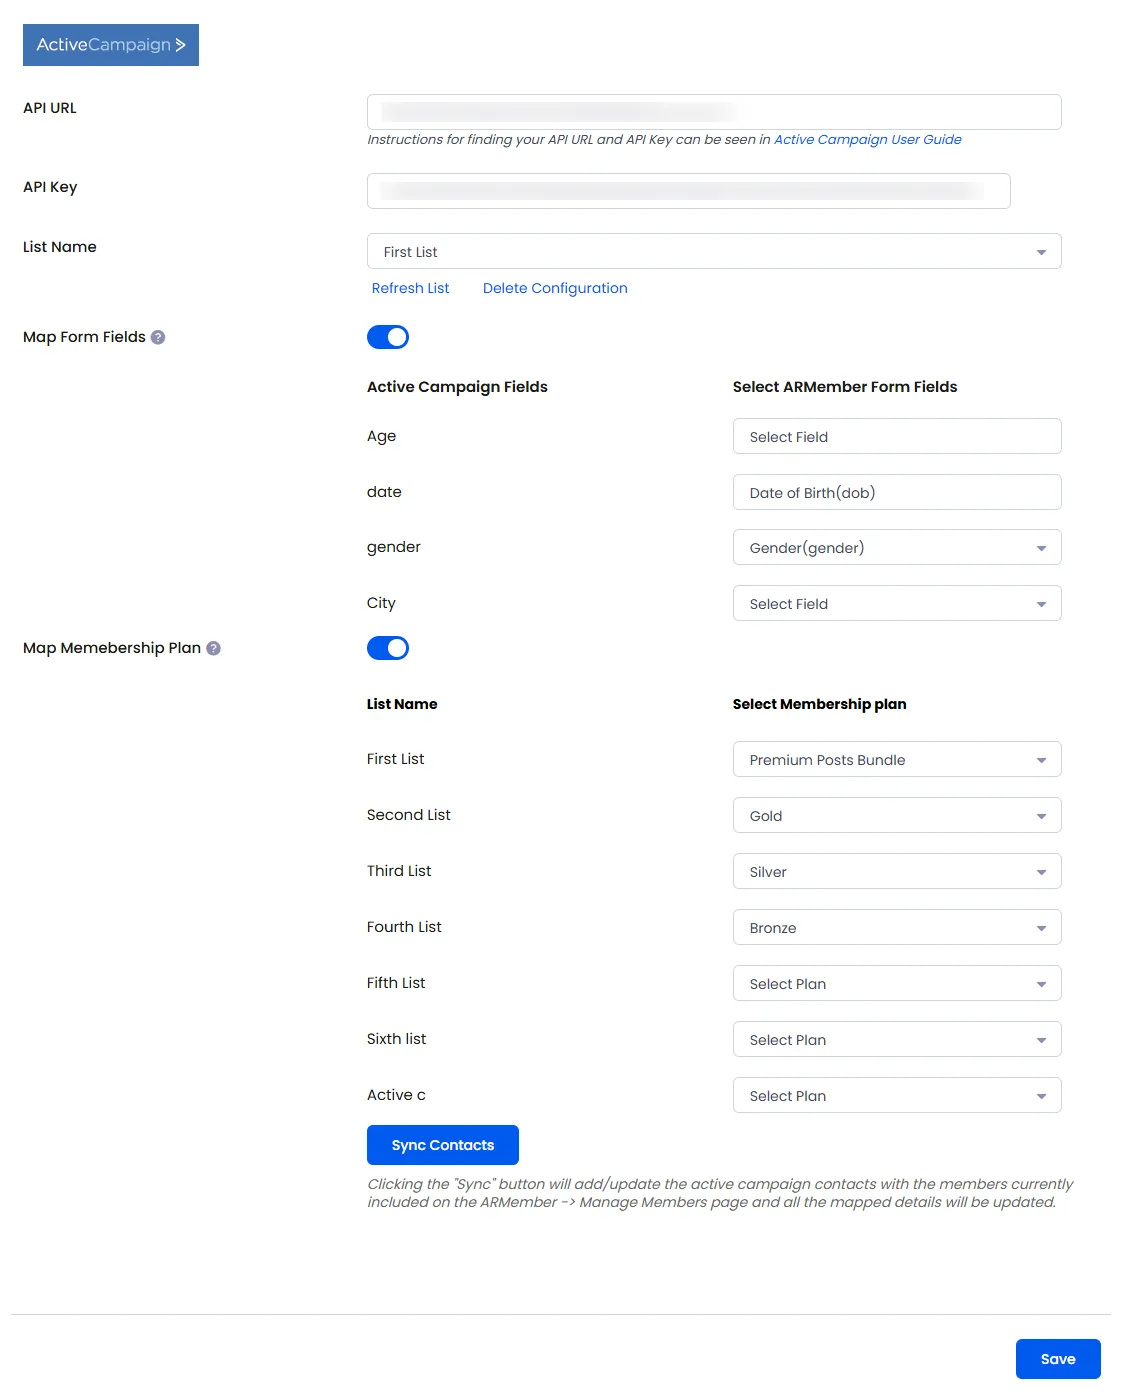
Task: Toggle the Map Form Fields switch
Action: (x=388, y=337)
